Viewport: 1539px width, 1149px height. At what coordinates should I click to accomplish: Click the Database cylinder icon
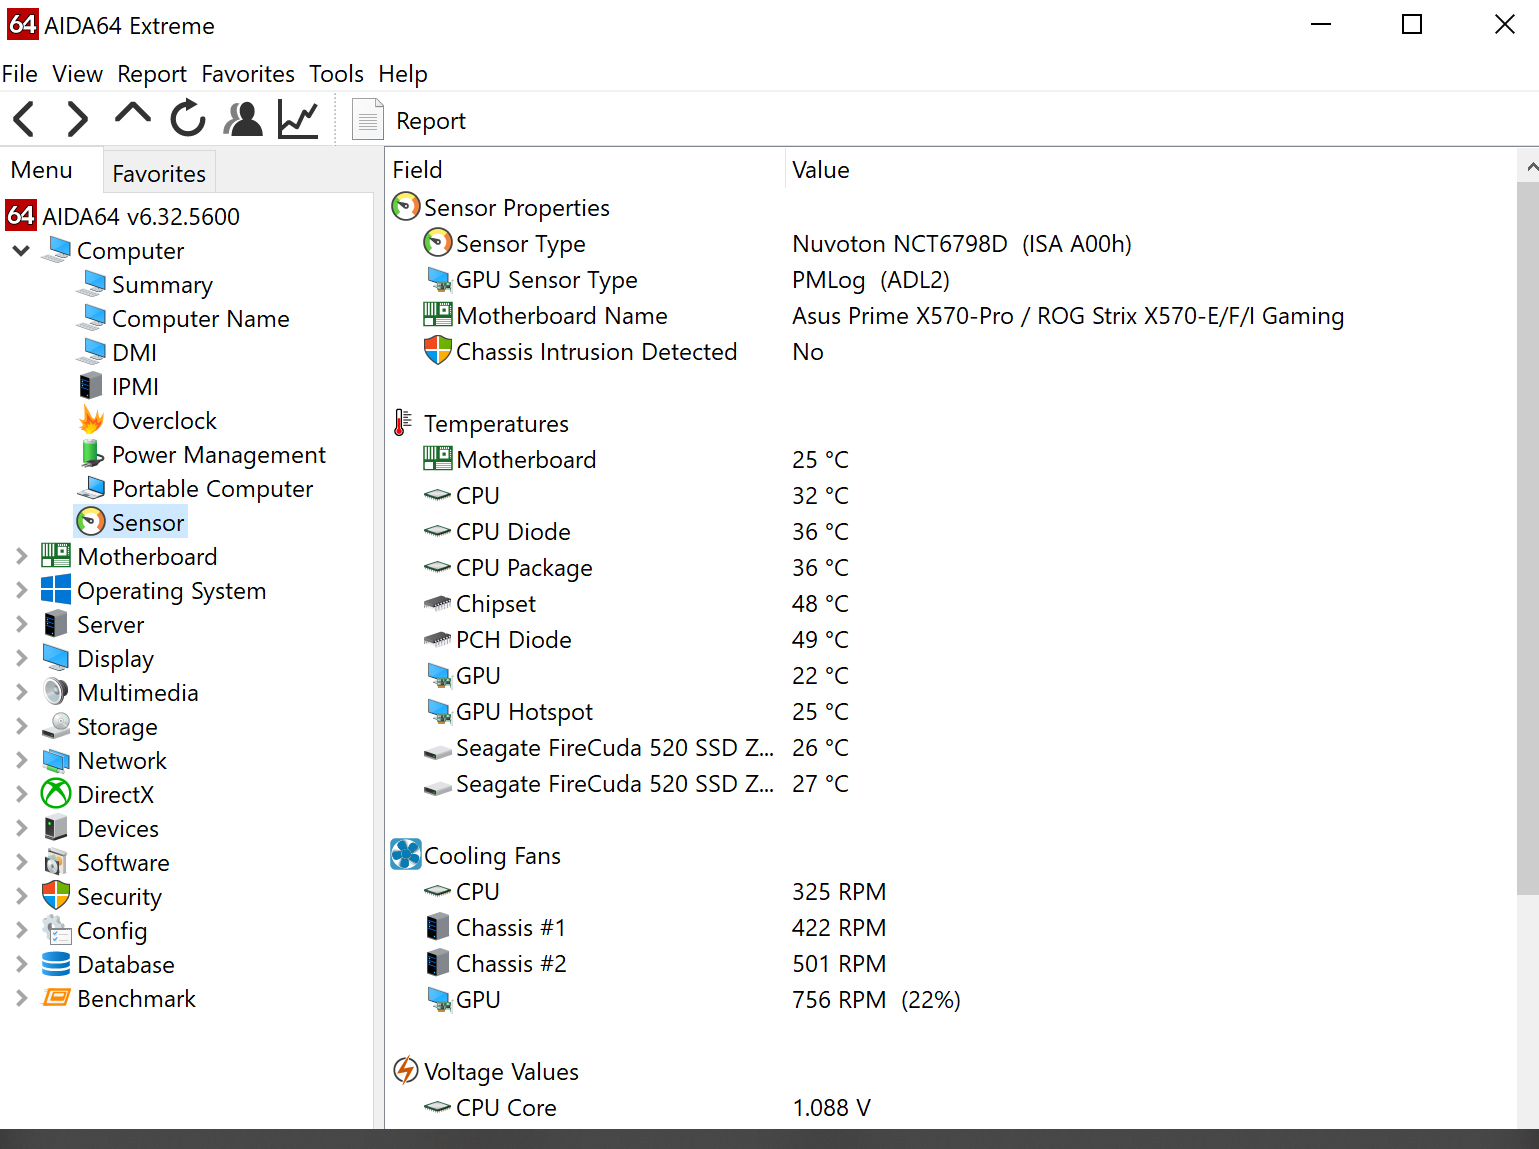[x=56, y=963]
